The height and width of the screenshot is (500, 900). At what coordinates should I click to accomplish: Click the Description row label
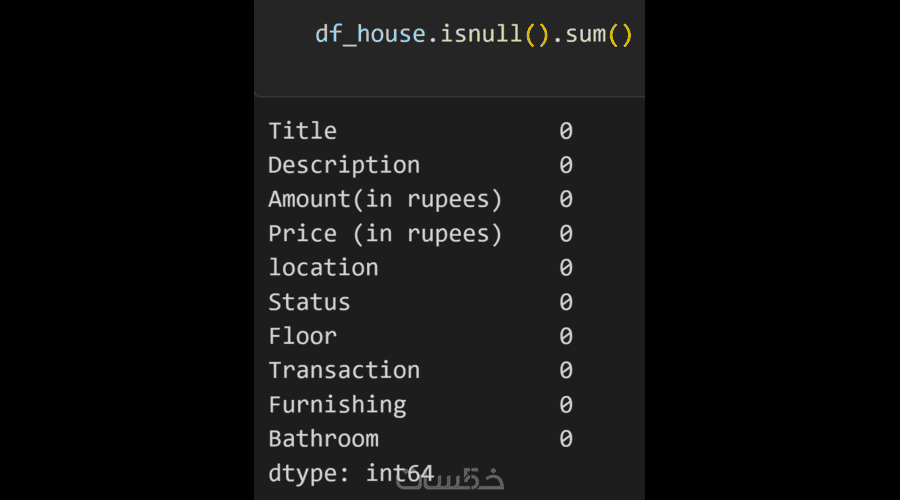(x=344, y=165)
